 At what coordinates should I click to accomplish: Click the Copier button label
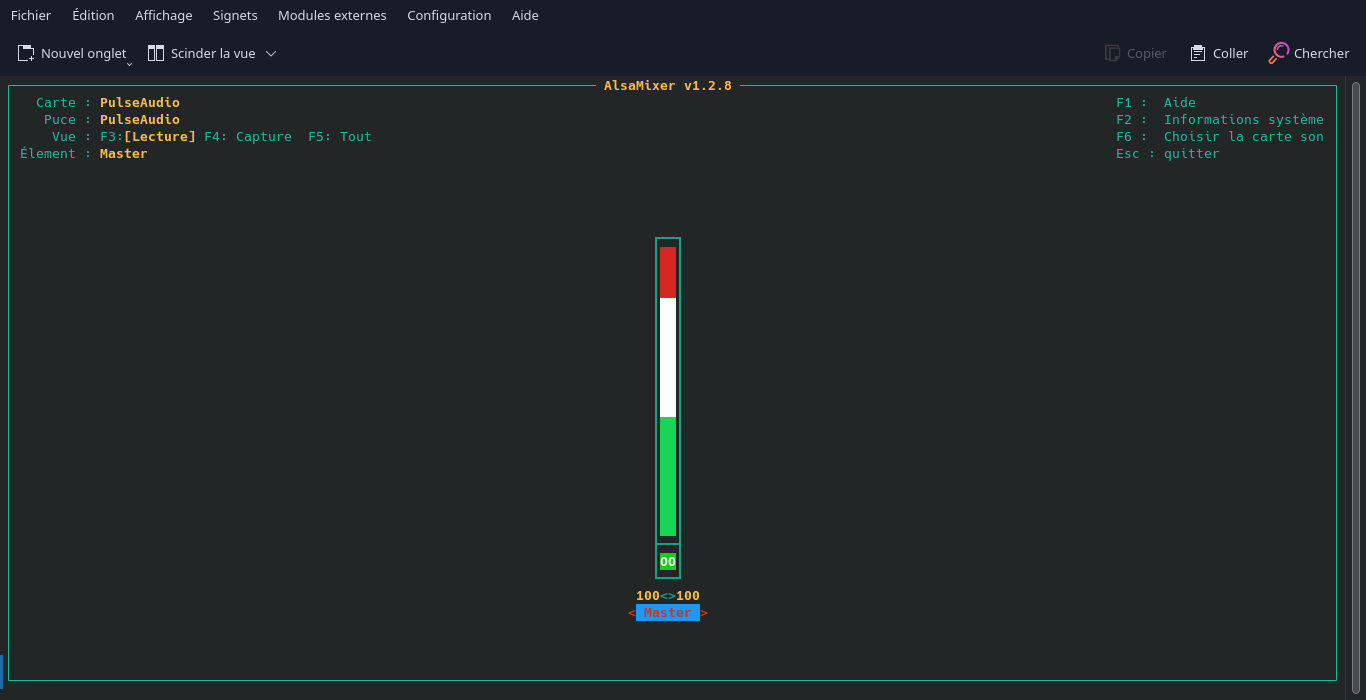(1146, 53)
